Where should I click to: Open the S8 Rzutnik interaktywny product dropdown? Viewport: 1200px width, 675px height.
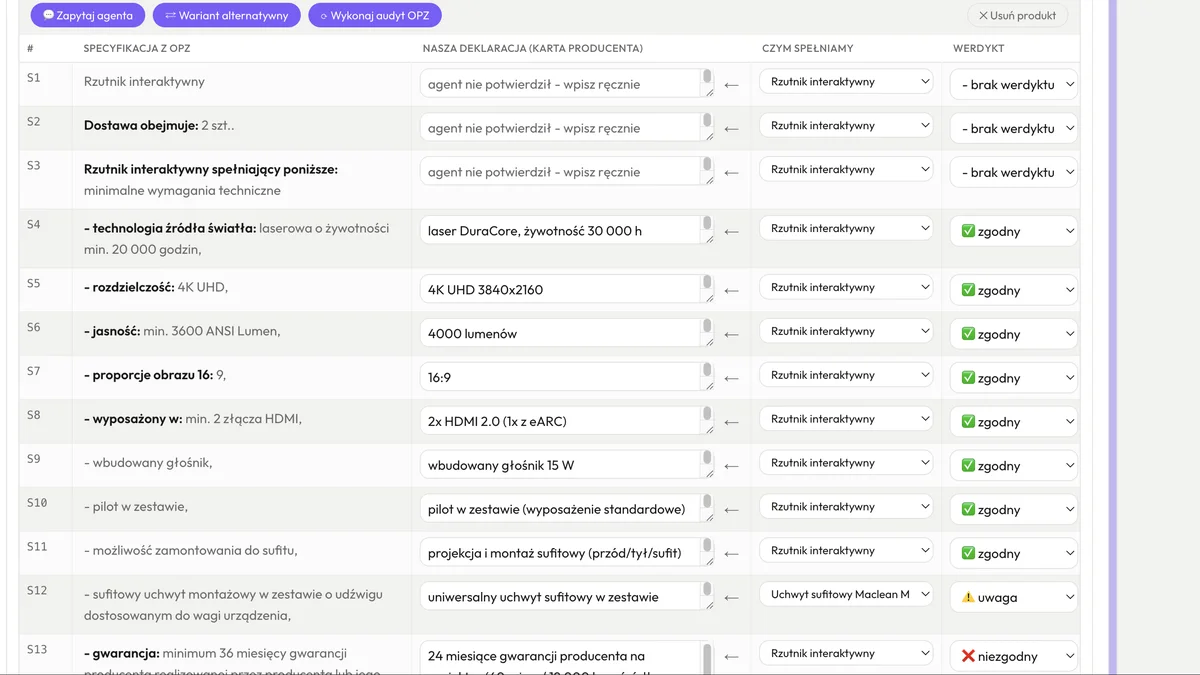click(x=846, y=419)
